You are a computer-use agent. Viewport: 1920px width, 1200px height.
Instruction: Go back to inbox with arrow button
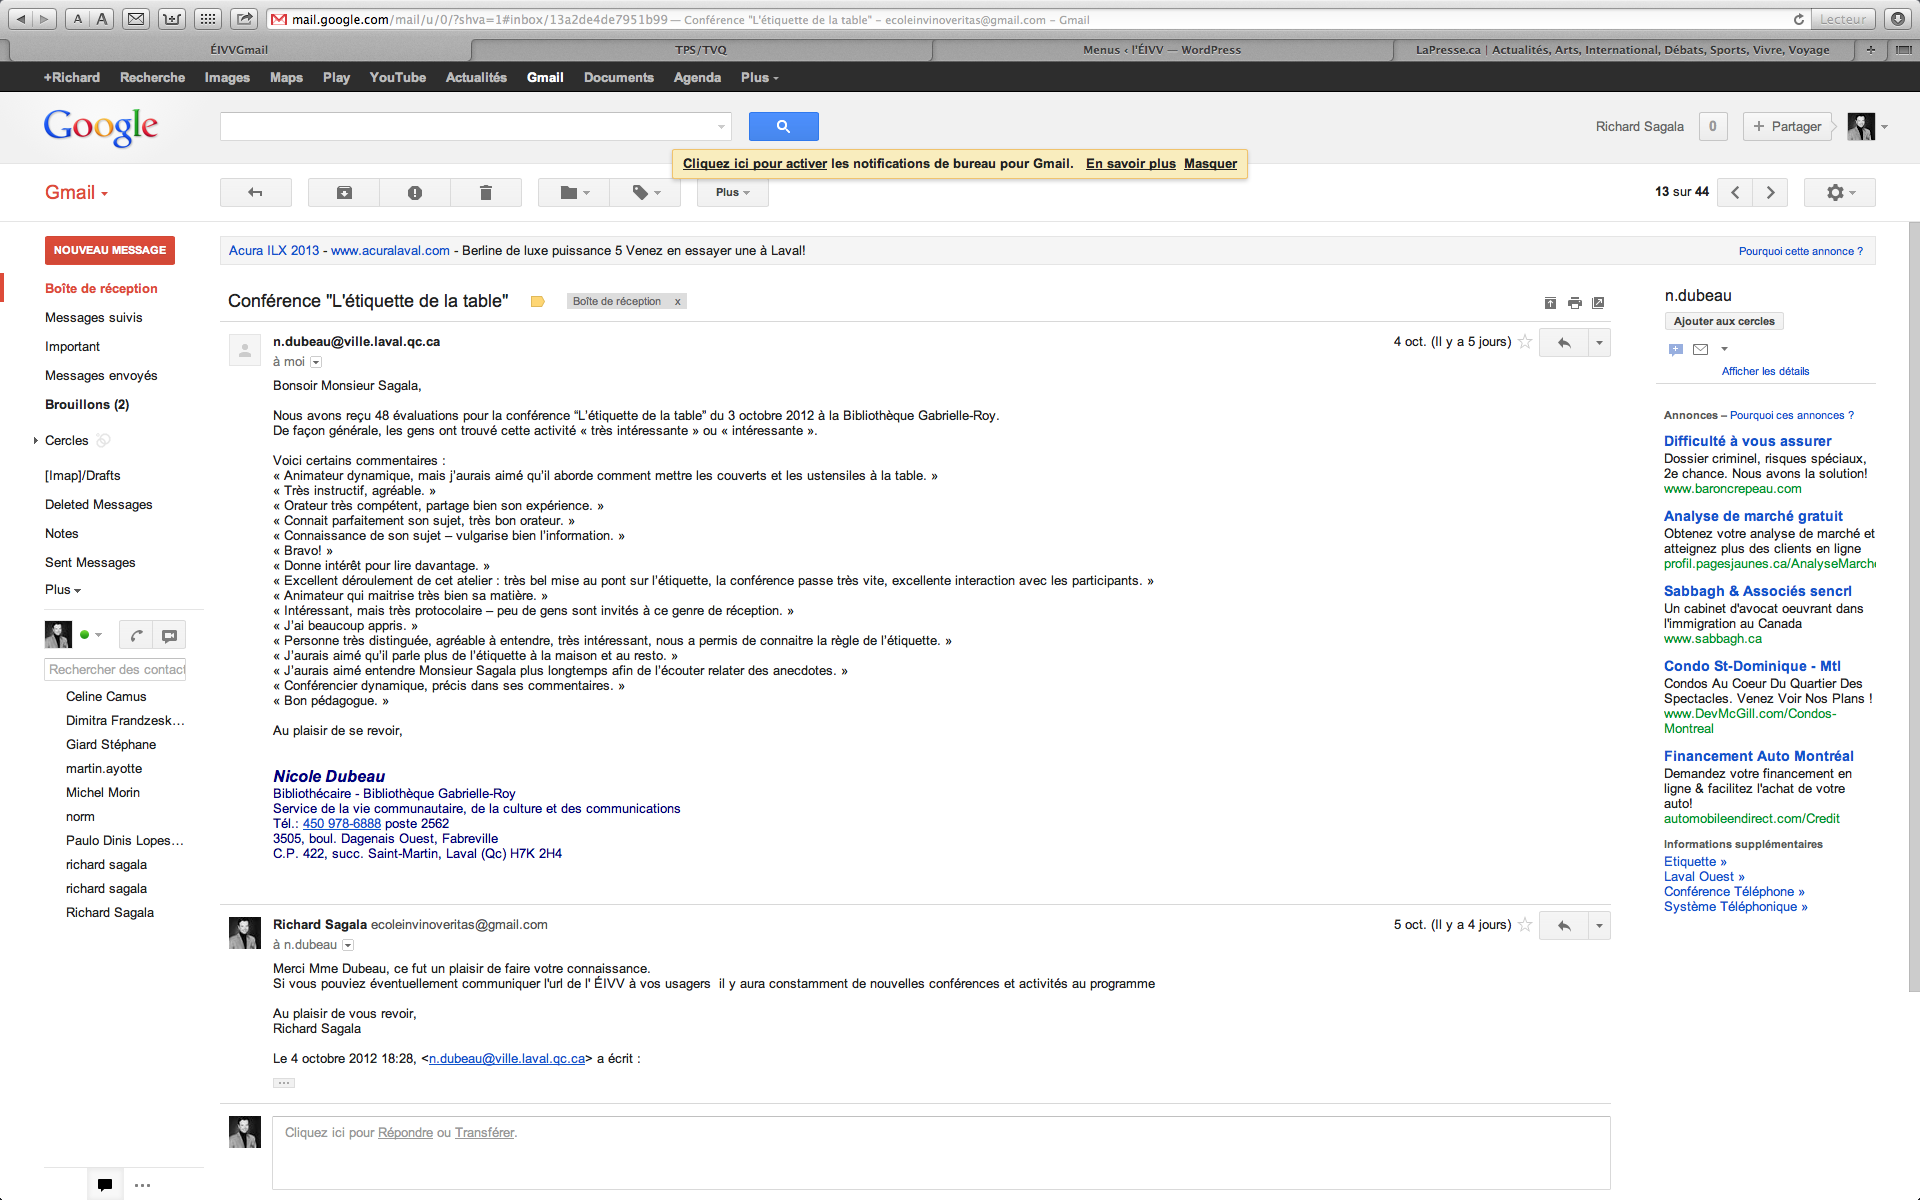pos(255,192)
